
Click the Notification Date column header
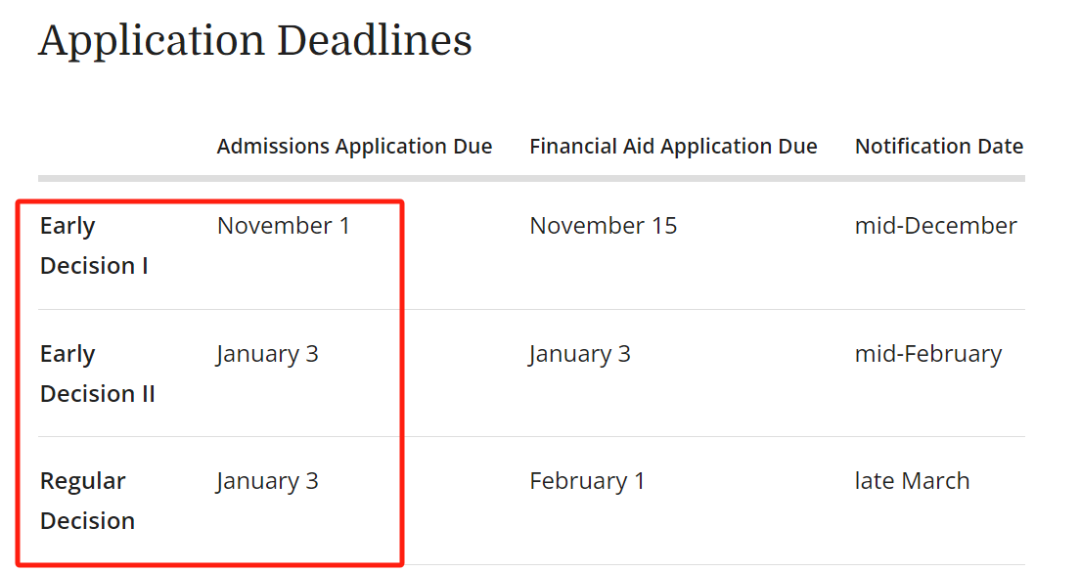point(939,146)
